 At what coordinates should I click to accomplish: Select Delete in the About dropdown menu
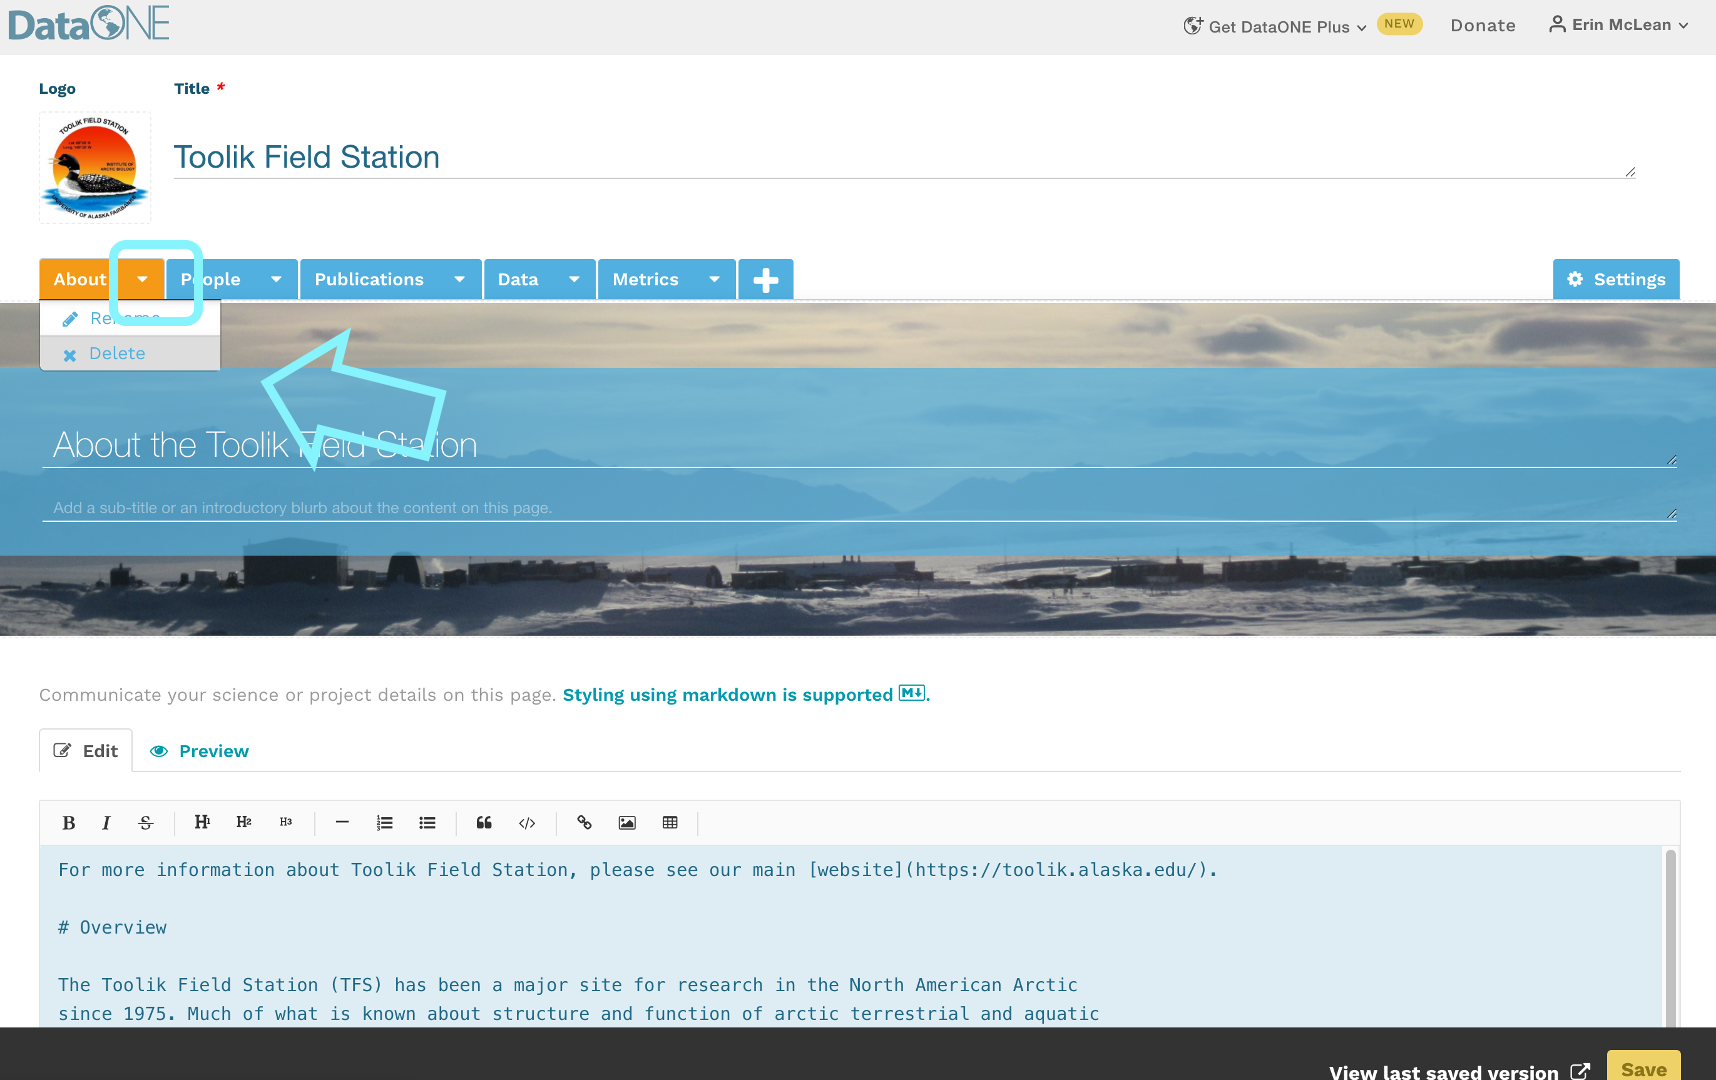click(130, 354)
